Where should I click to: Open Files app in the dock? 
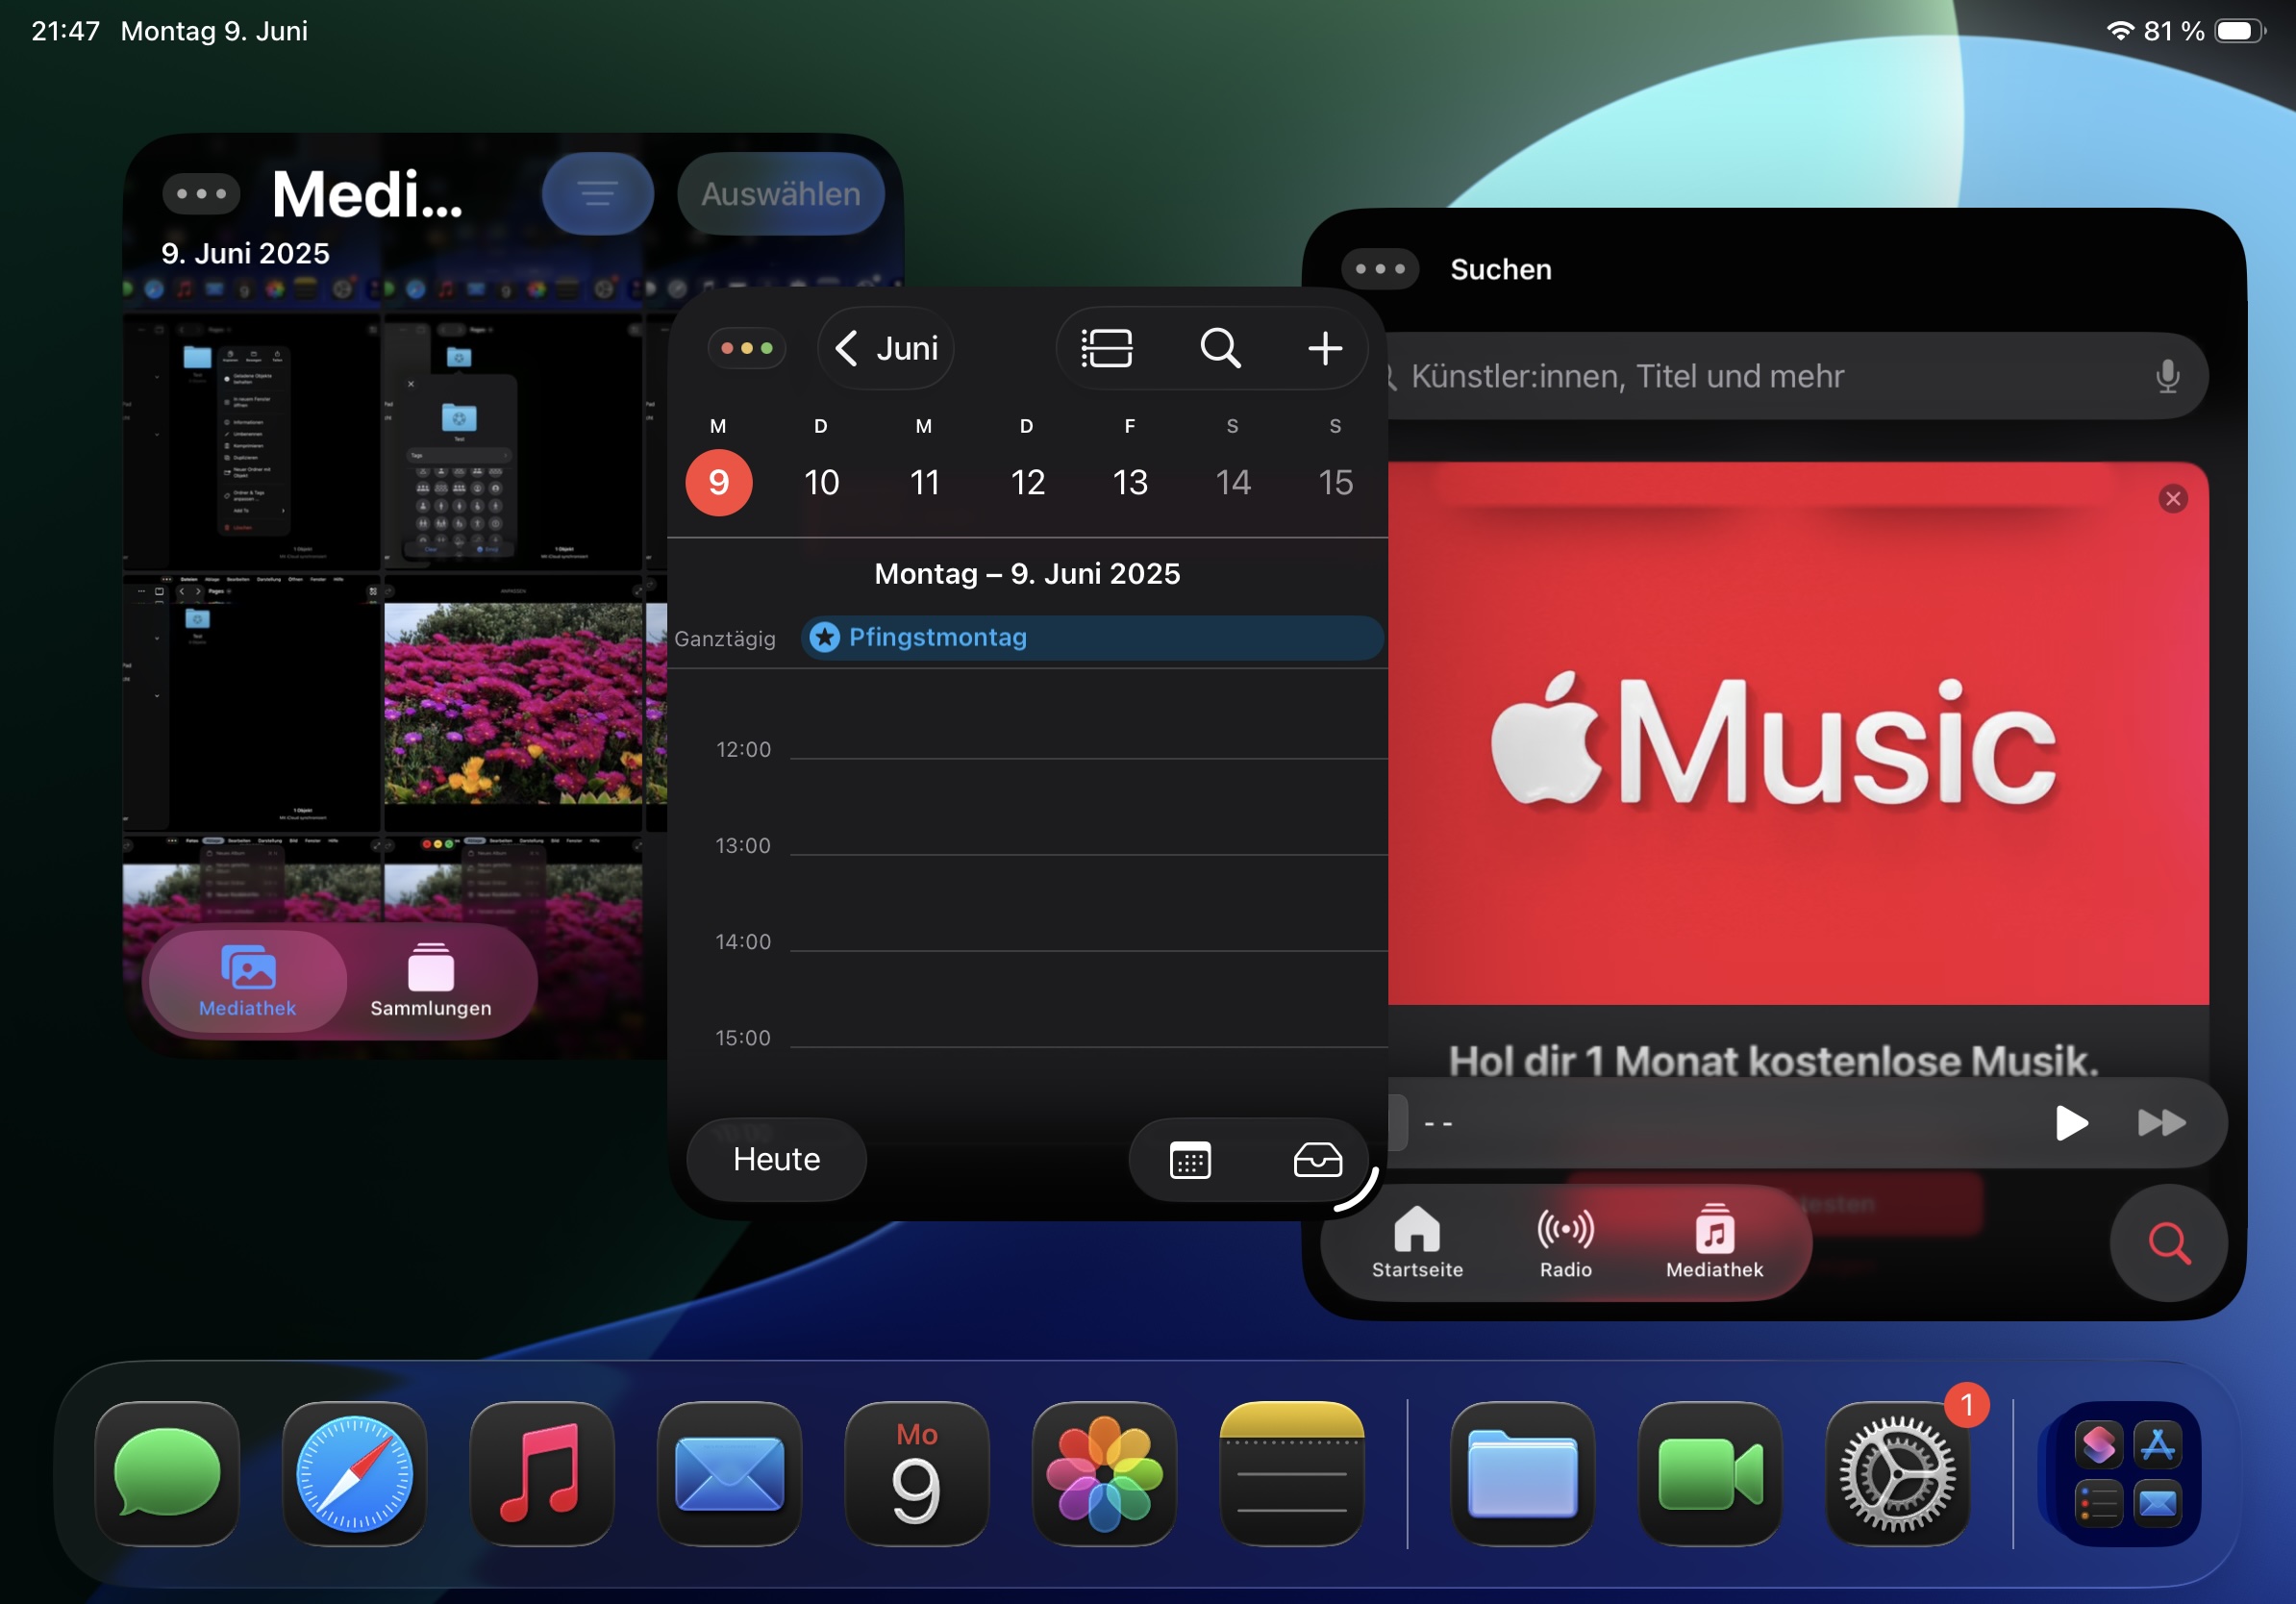(x=1522, y=1473)
